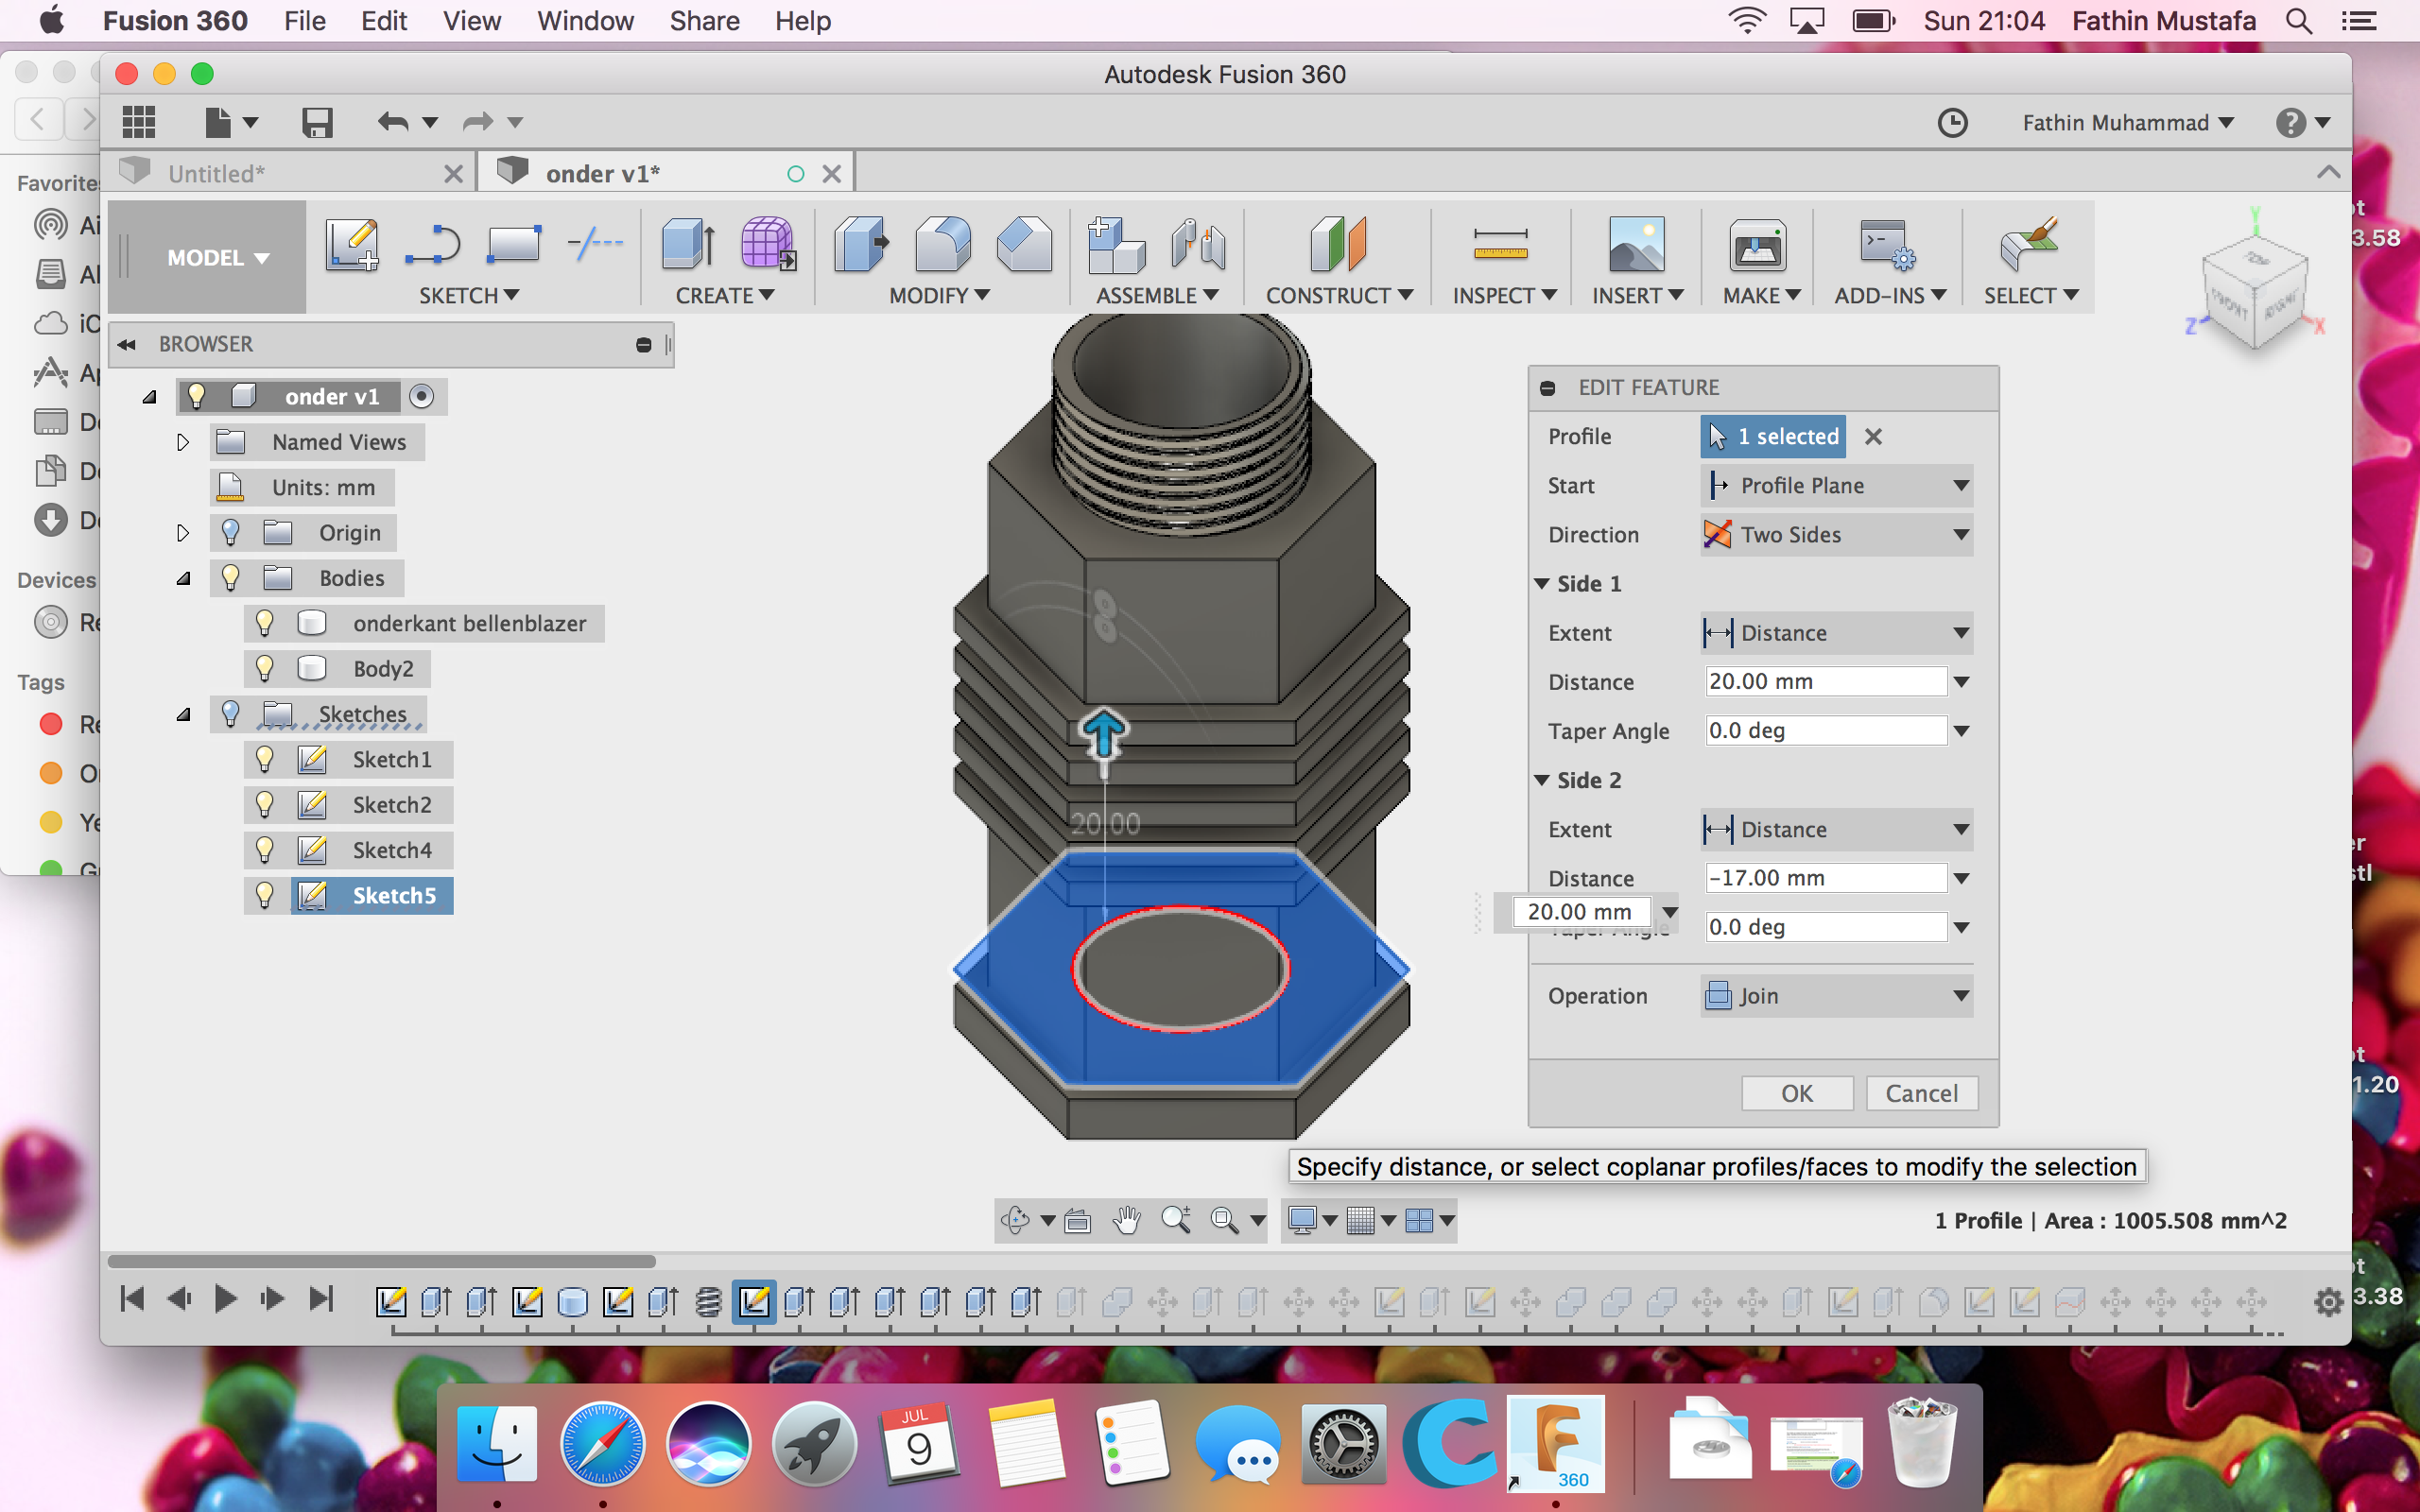2420x1512 pixels.
Task: Click the Orbit navigation icon
Action: 1015,1220
